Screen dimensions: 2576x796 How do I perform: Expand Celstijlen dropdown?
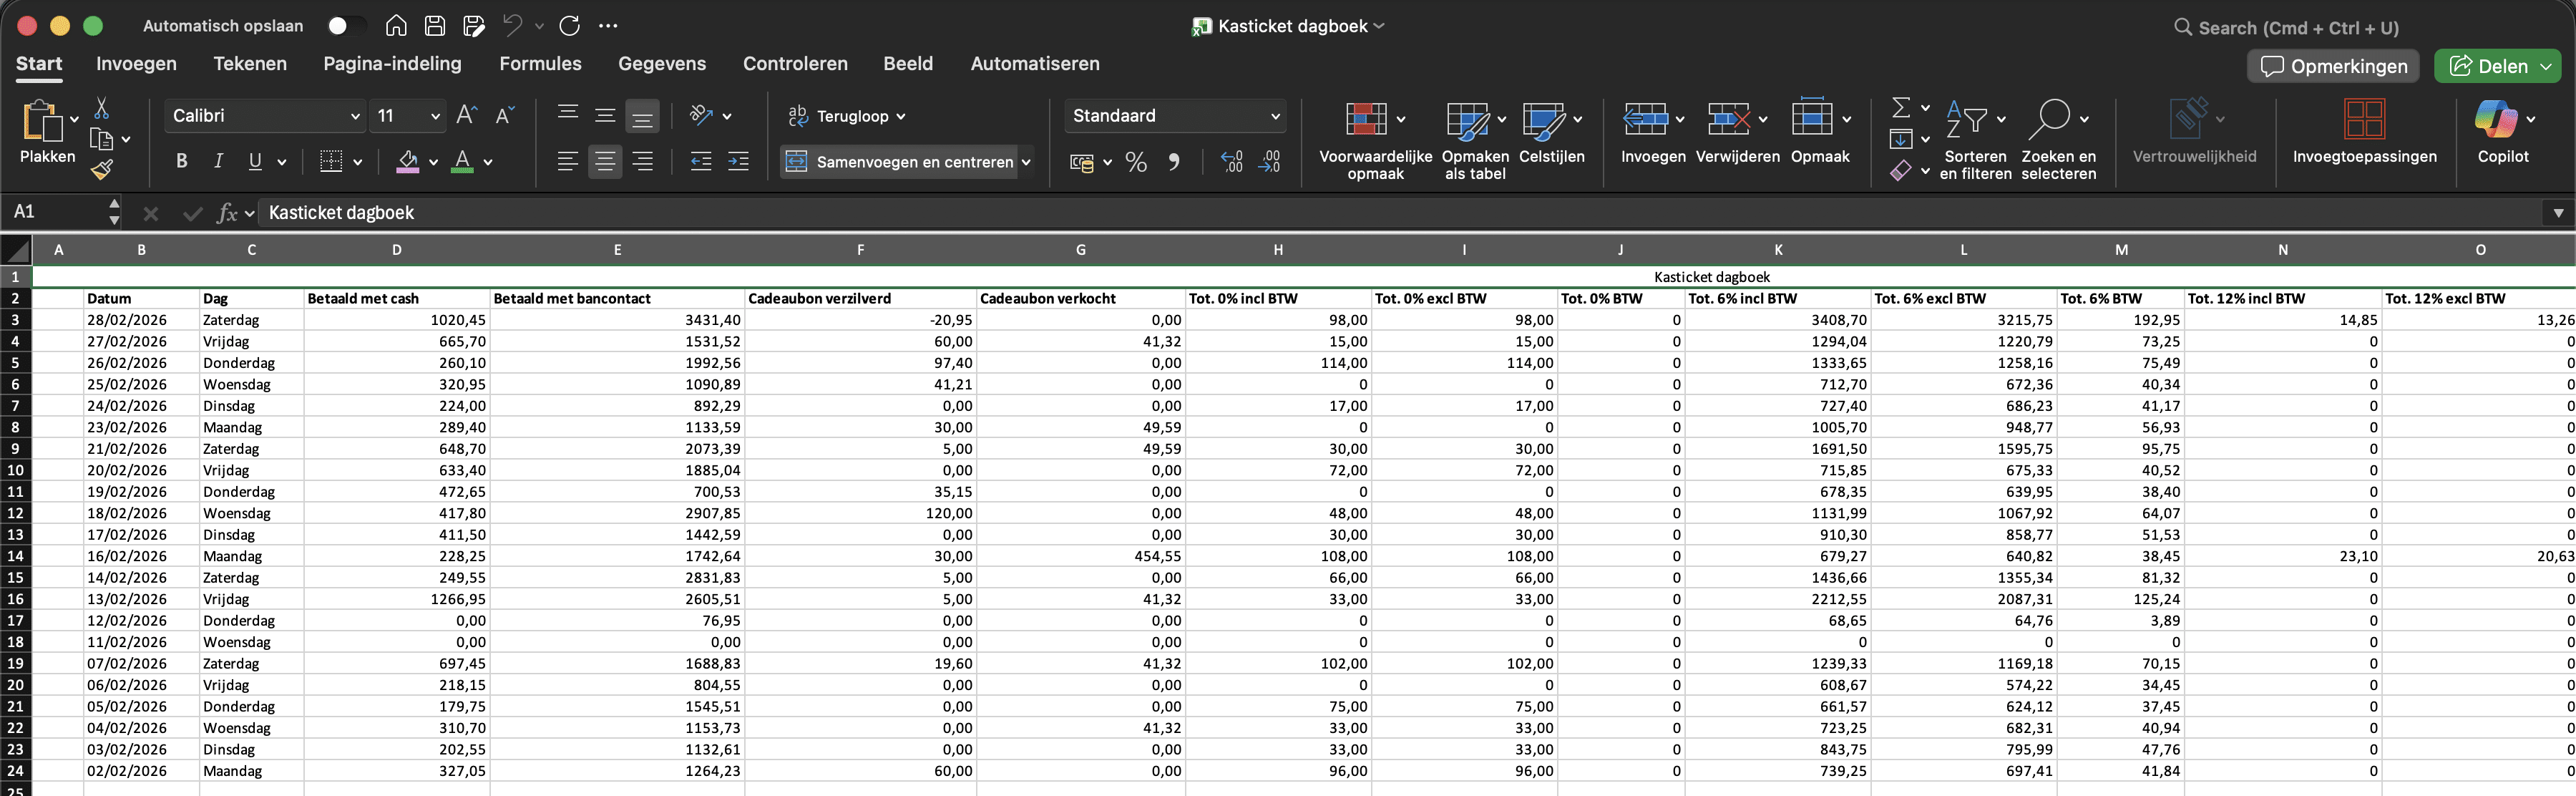click(x=1577, y=119)
